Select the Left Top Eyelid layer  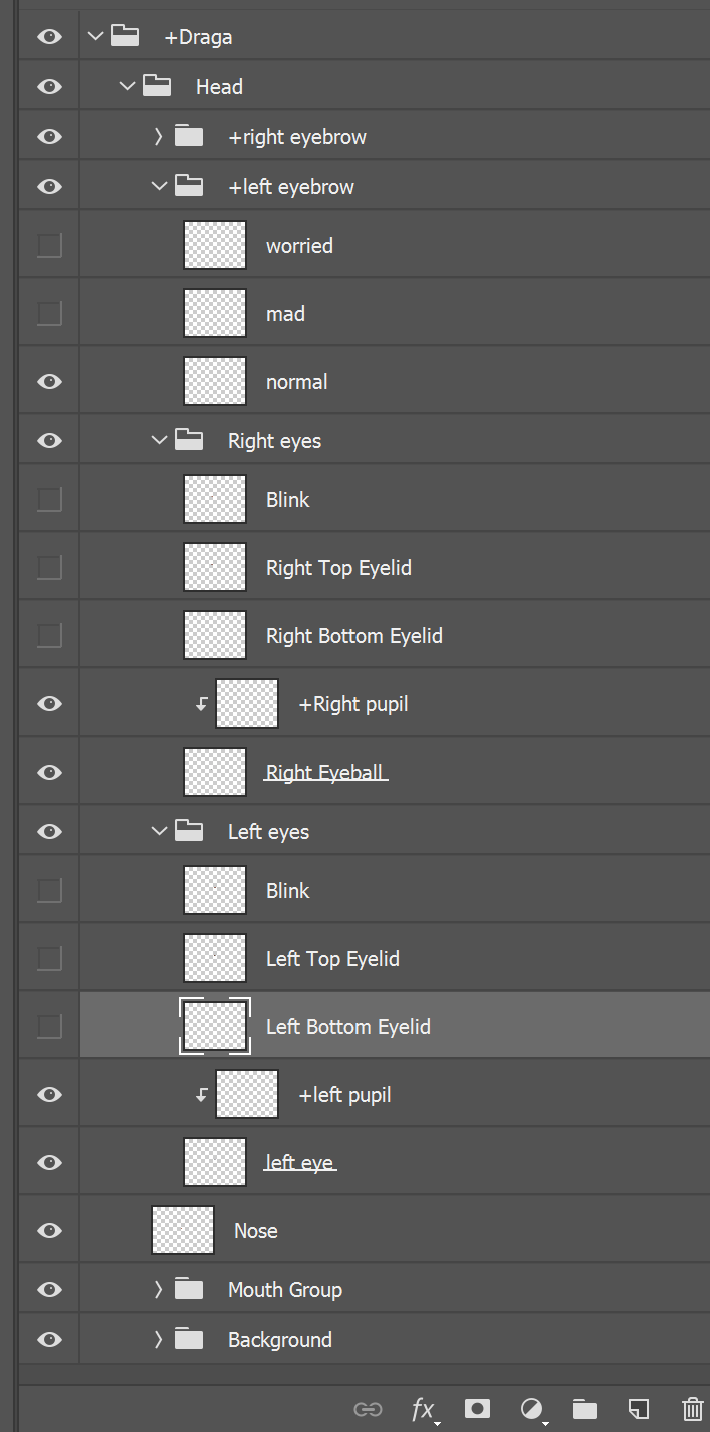(394, 958)
